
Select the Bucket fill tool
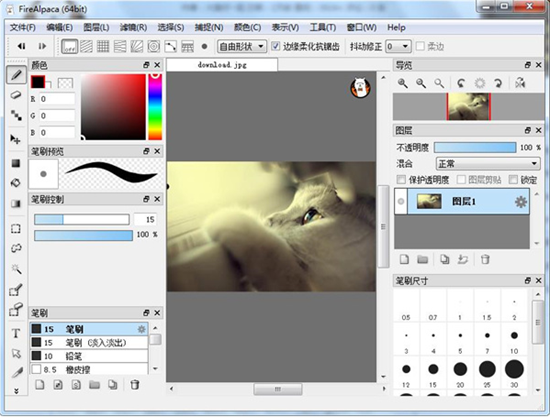(16, 183)
